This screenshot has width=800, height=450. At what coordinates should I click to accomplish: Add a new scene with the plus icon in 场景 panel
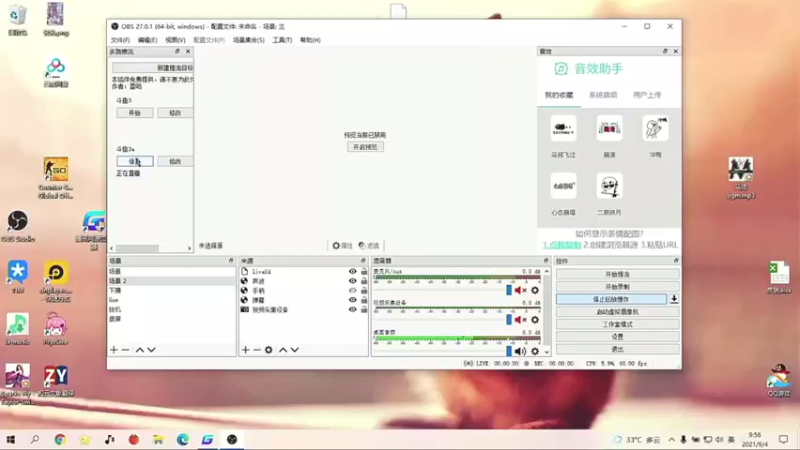[114, 350]
